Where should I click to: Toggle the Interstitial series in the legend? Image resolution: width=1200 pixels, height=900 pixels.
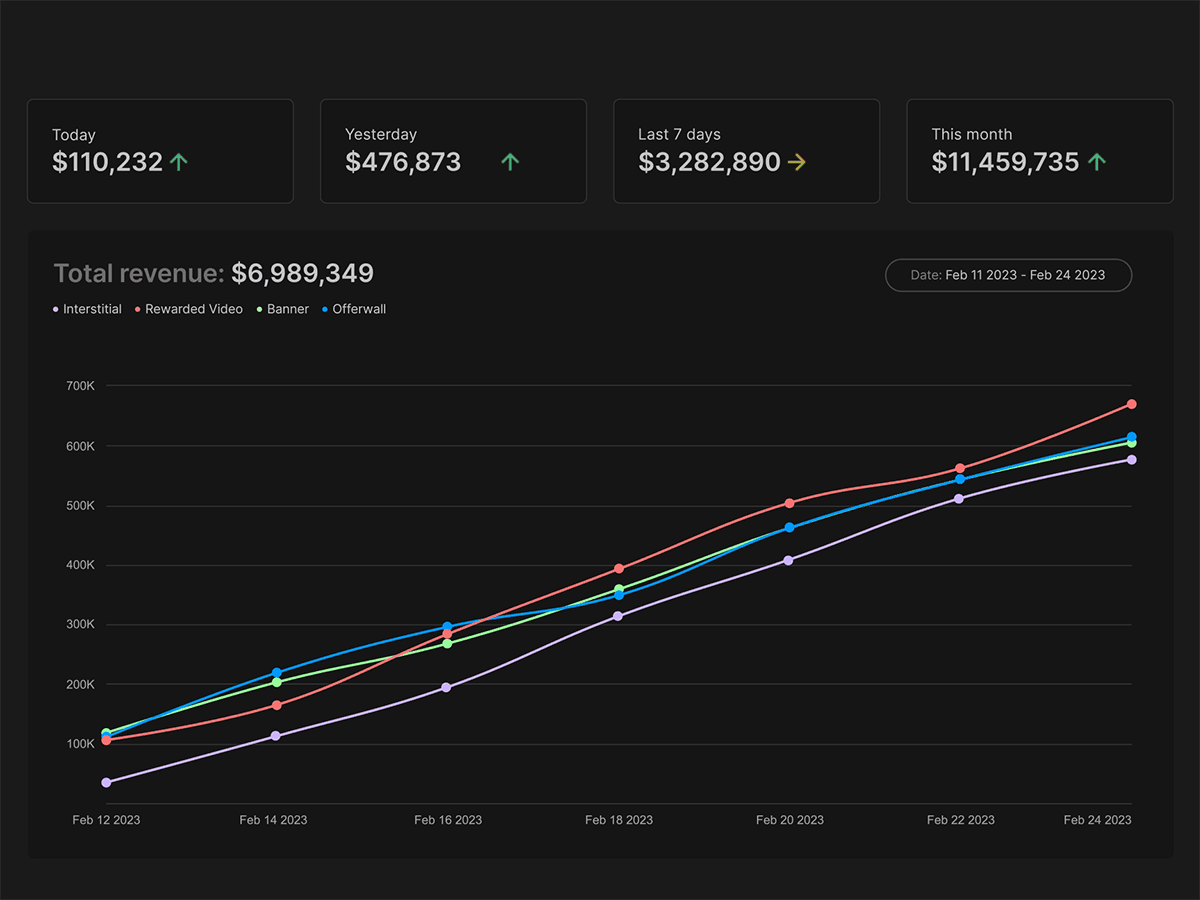[x=87, y=309]
